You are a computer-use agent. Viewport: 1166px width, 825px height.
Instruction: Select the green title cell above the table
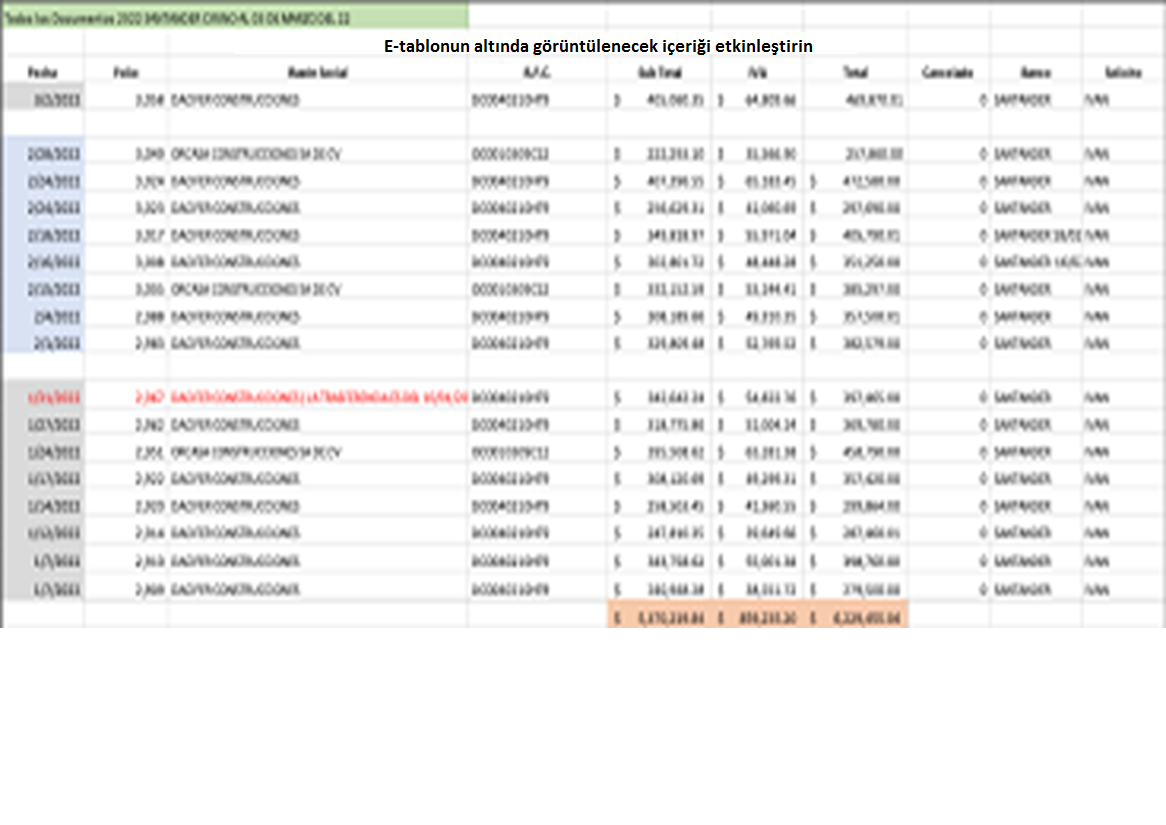pyautogui.click(x=236, y=18)
